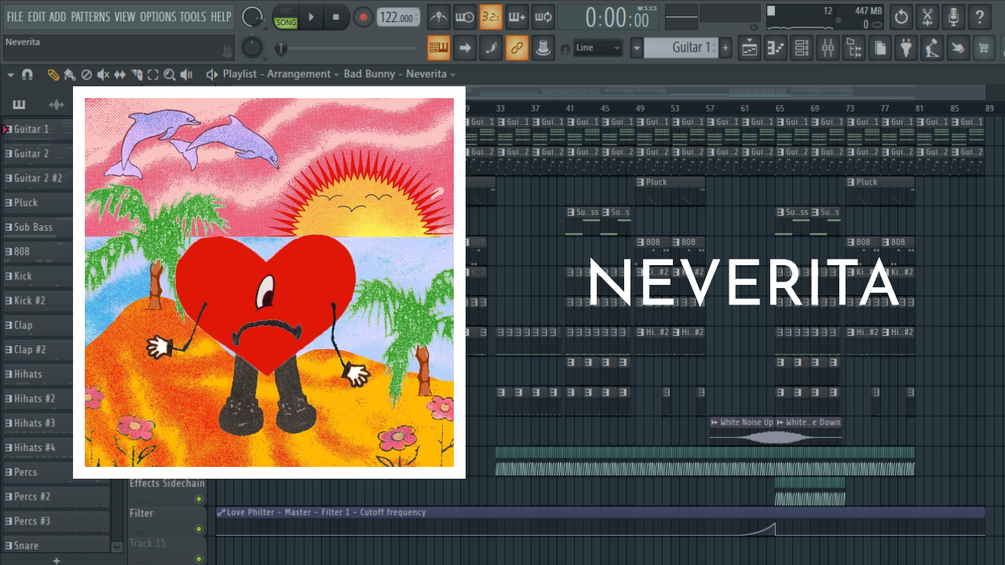Click the Guitar 1 pattern selector field
The width and height of the screenshot is (1005, 565).
click(681, 48)
